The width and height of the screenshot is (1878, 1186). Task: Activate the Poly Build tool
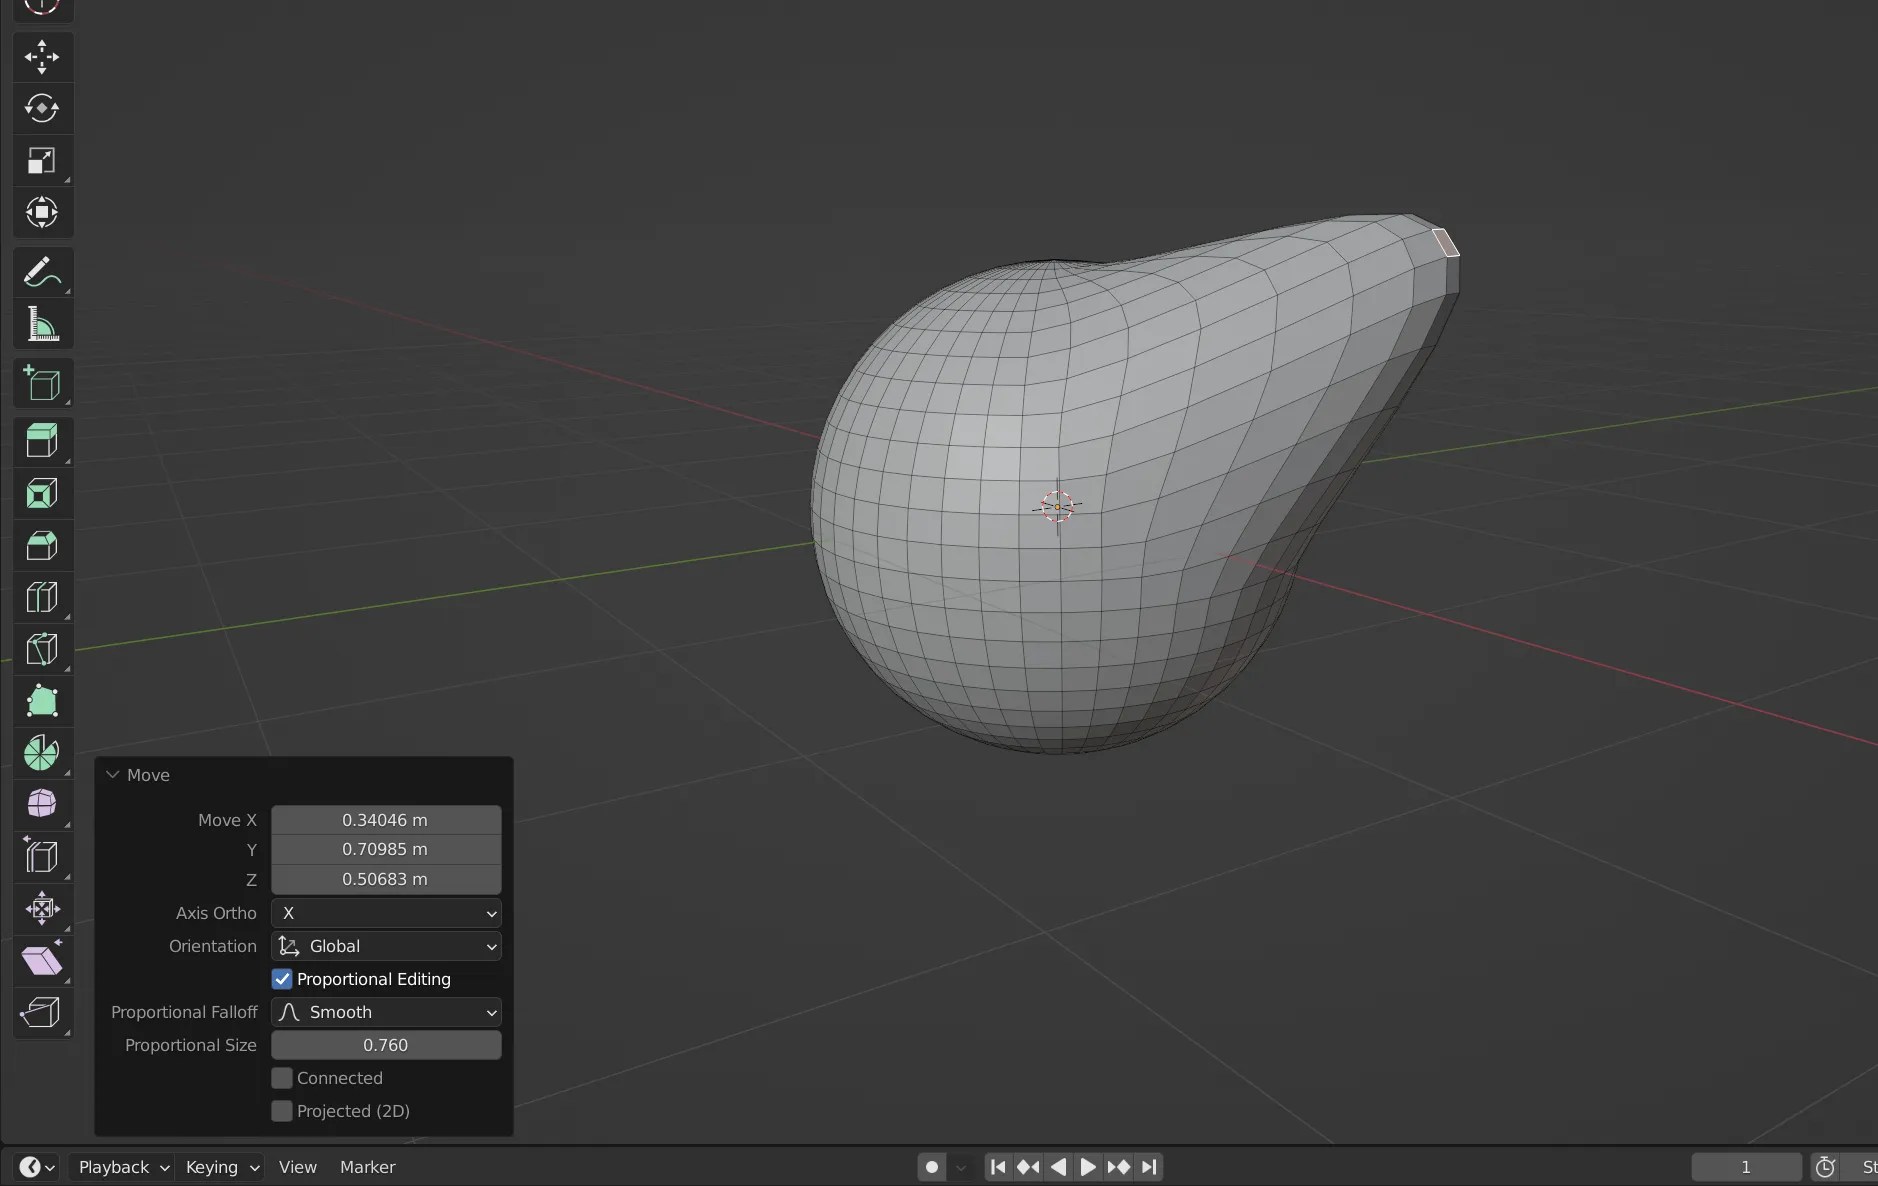pos(43,701)
